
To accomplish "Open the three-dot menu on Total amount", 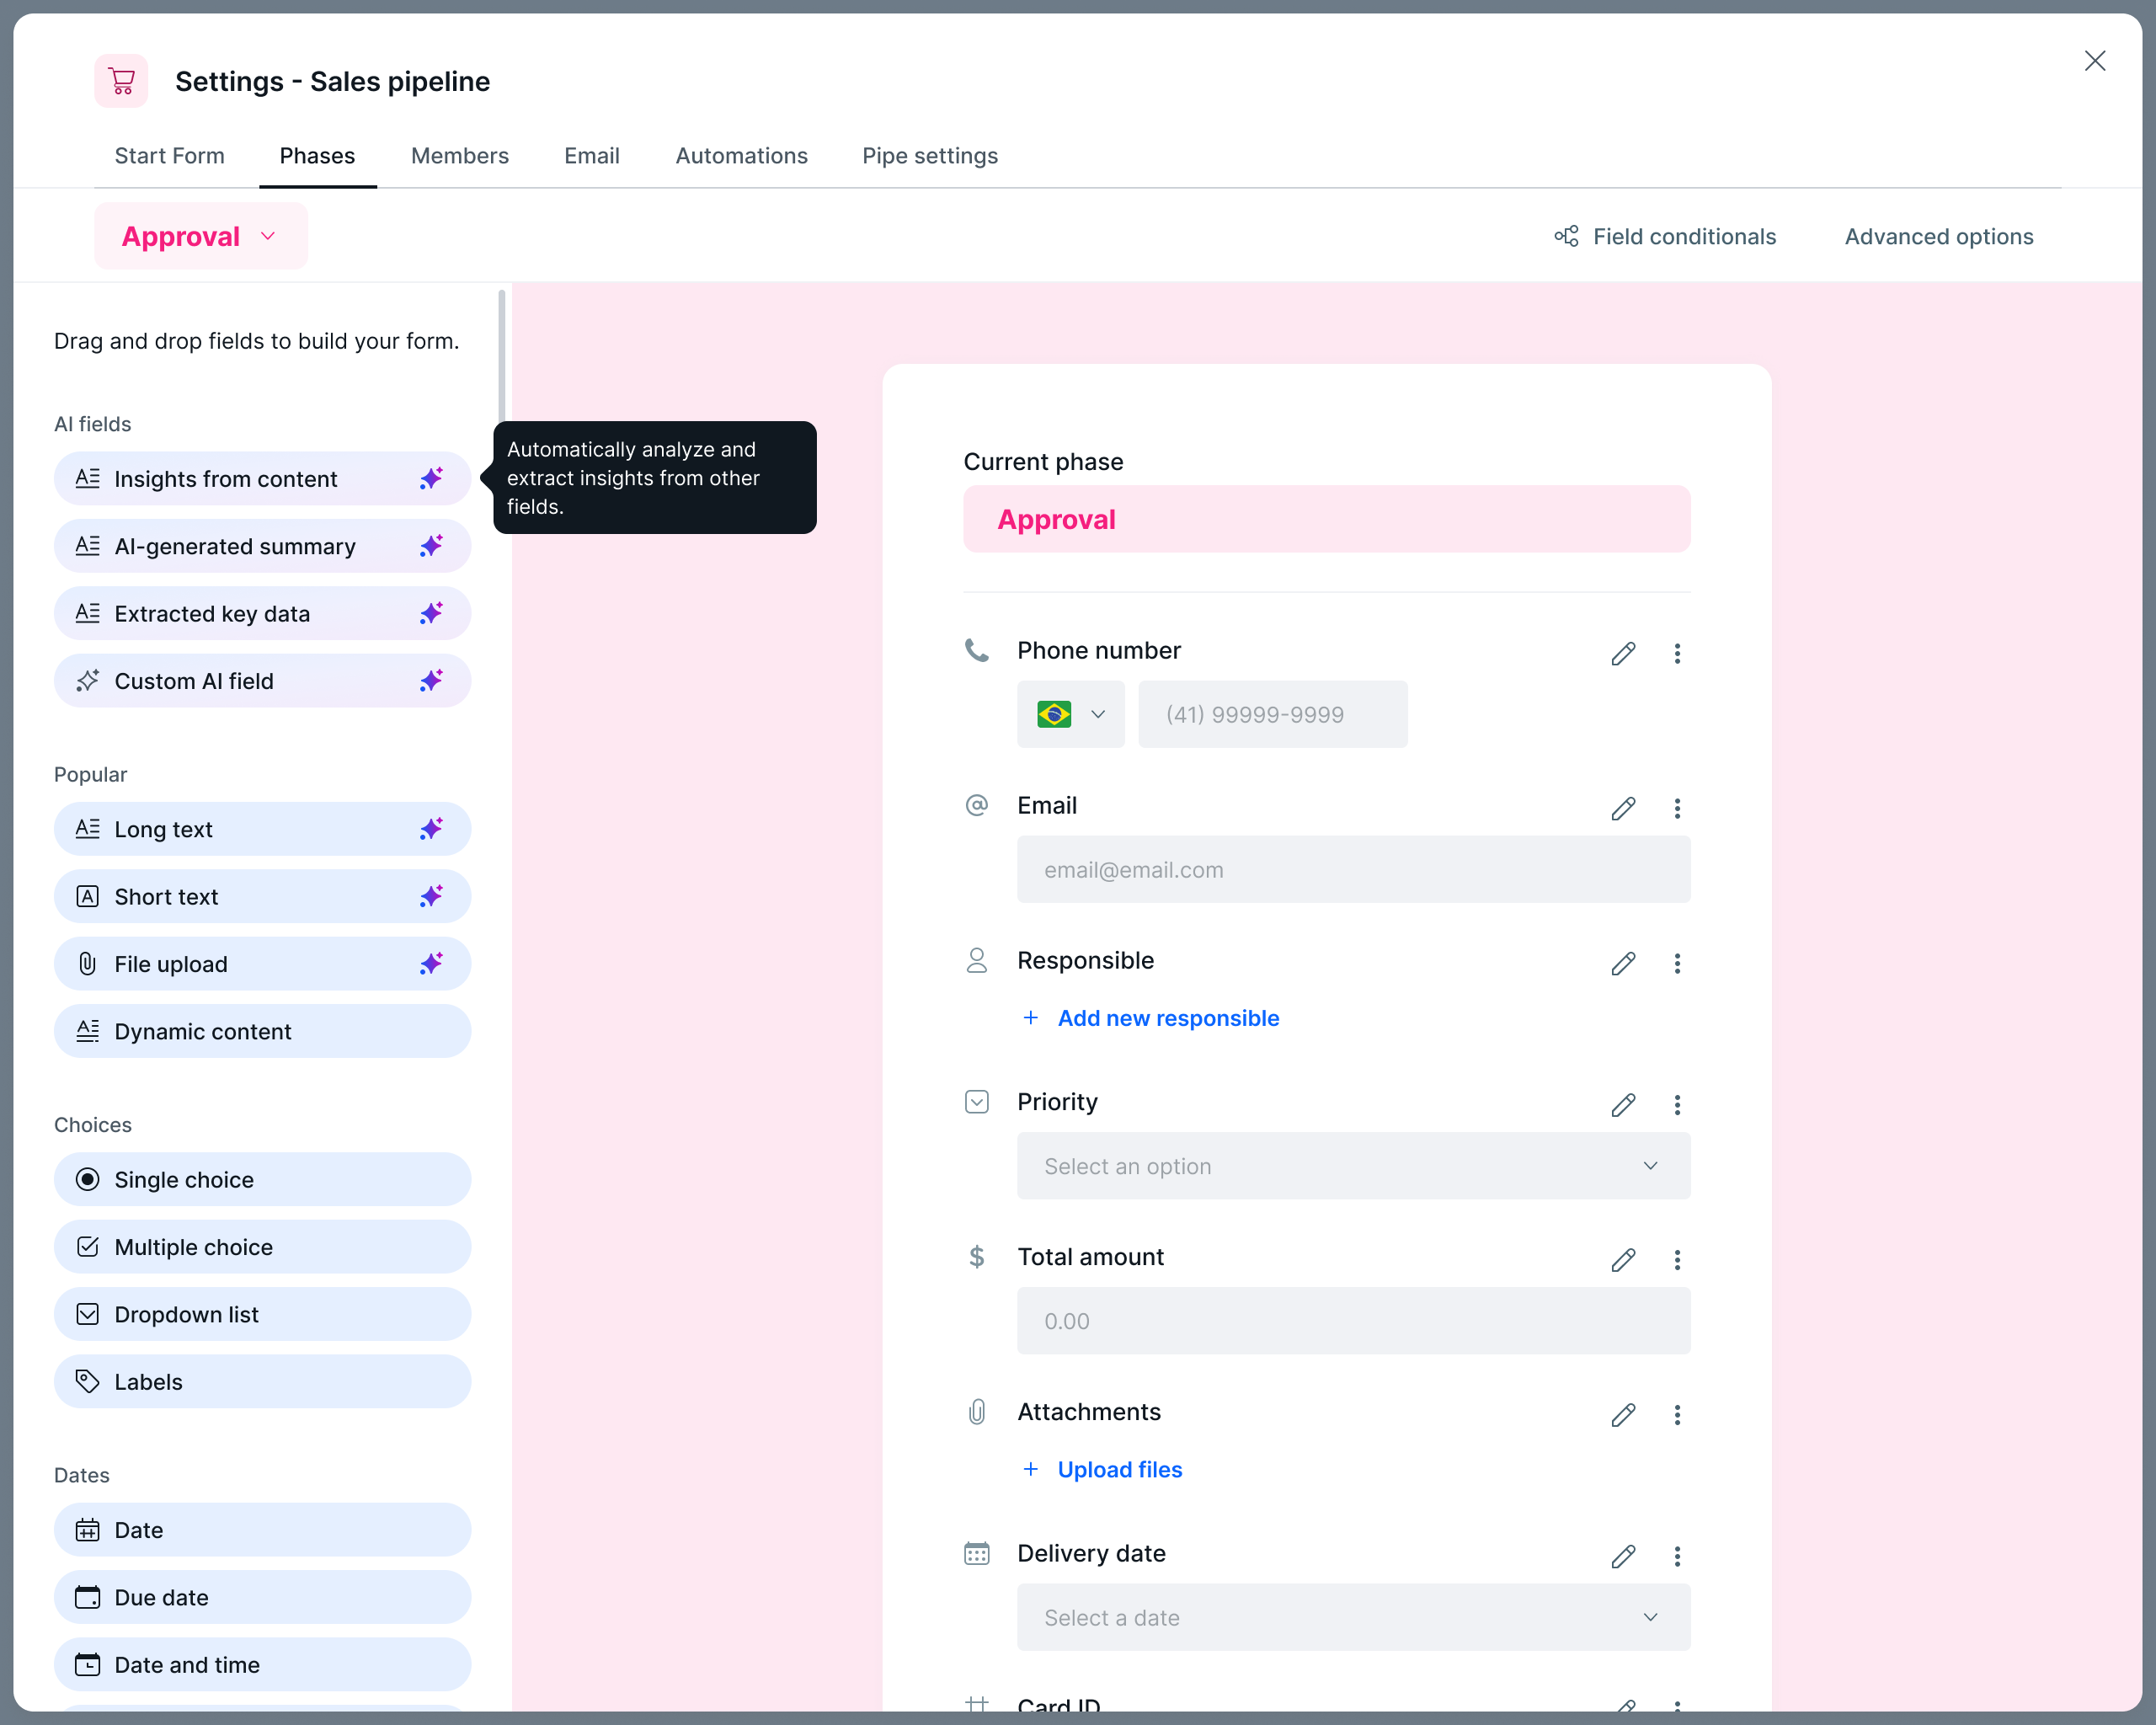I will point(1677,1260).
